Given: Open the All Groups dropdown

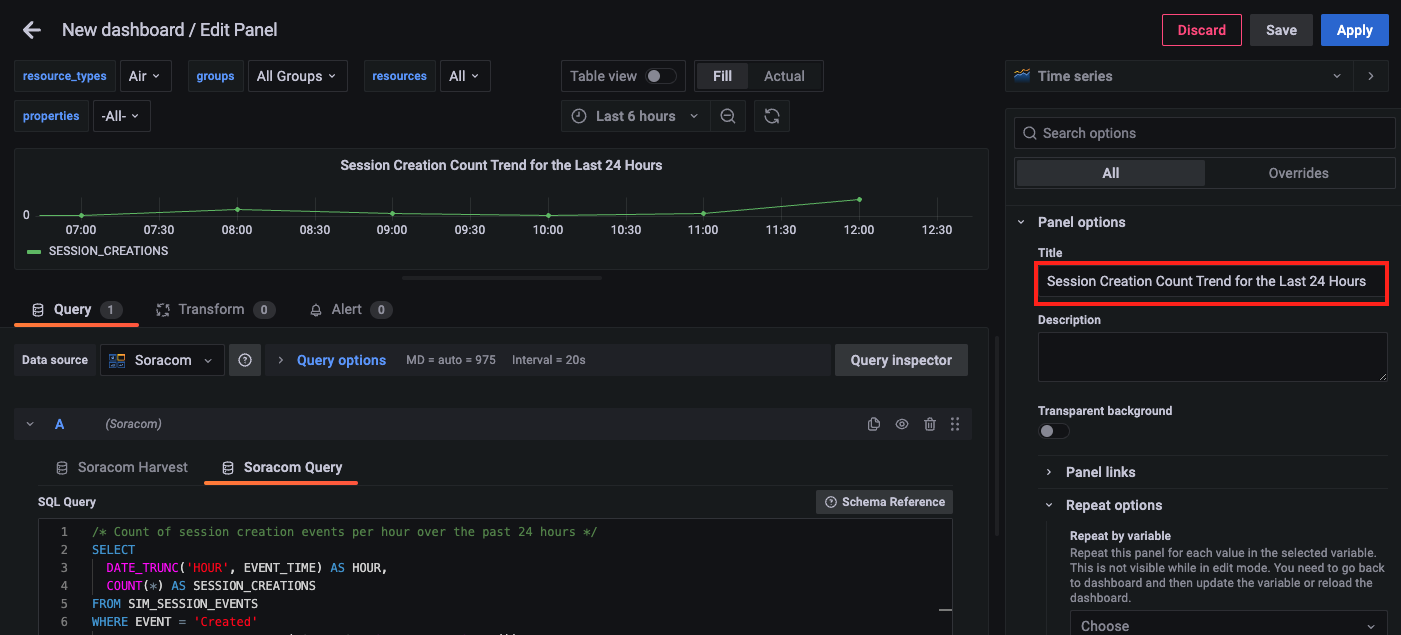Looking at the screenshot, I should [x=297, y=75].
